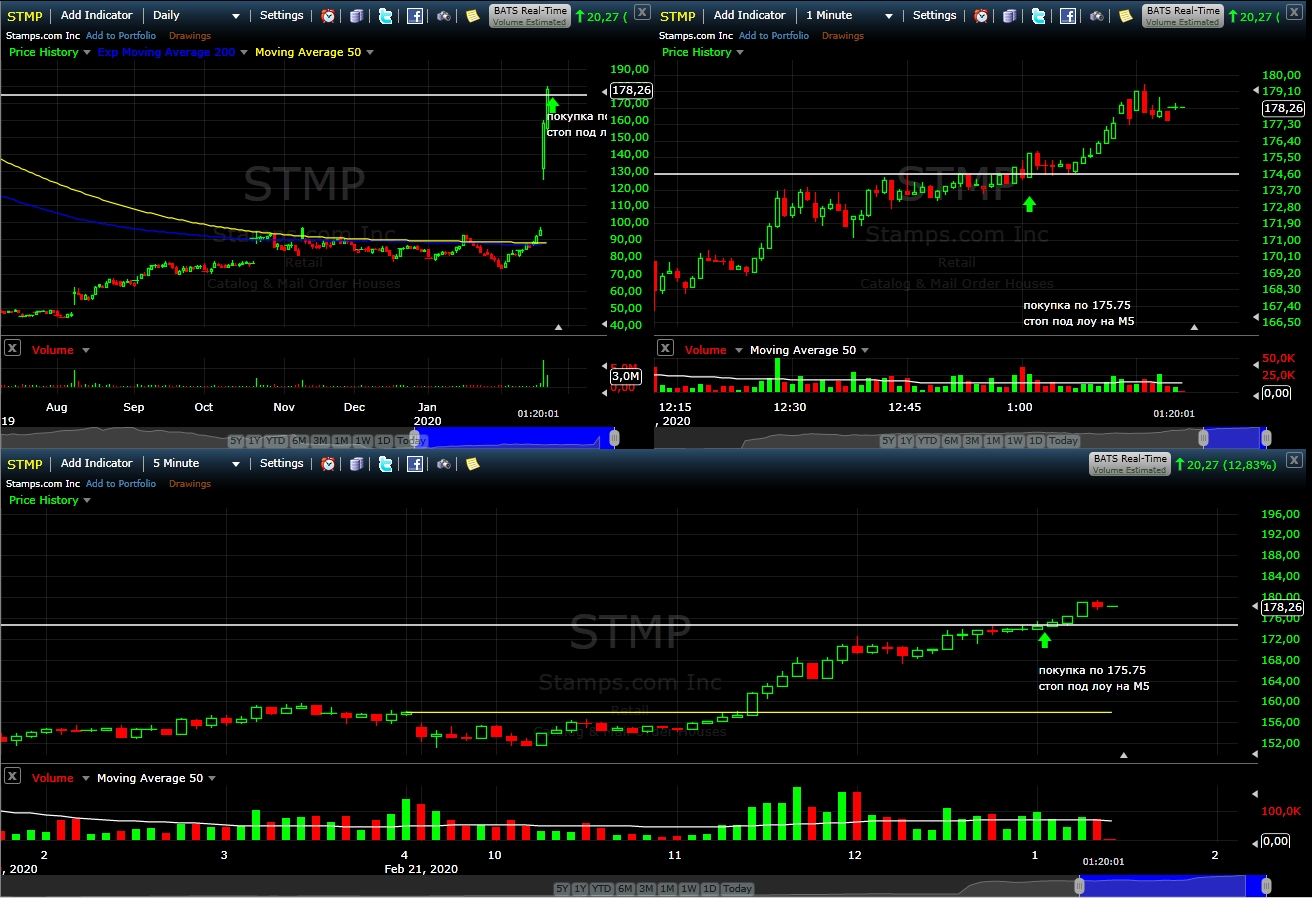Click BATS Real-Time button in 5 Minute chart

pyautogui.click(x=1130, y=464)
